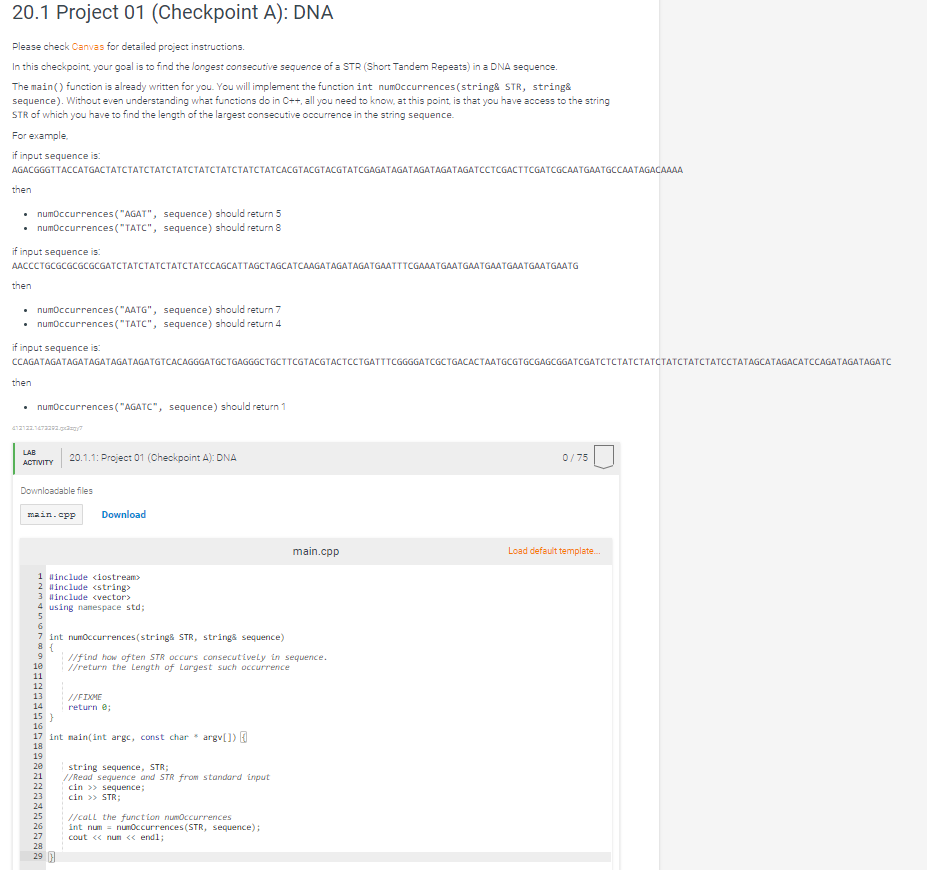Click the opening brace on line 8 of numOccurrences
The width and height of the screenshot is (927, 870).
51,647
